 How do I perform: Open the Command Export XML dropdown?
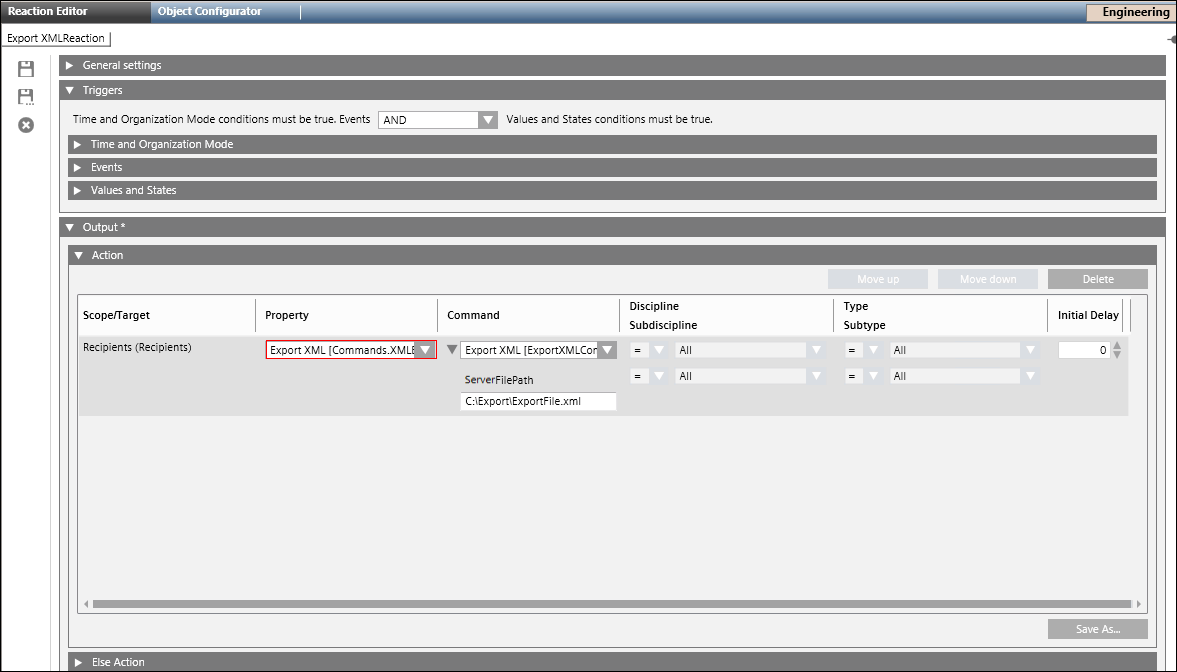(606, 350)
